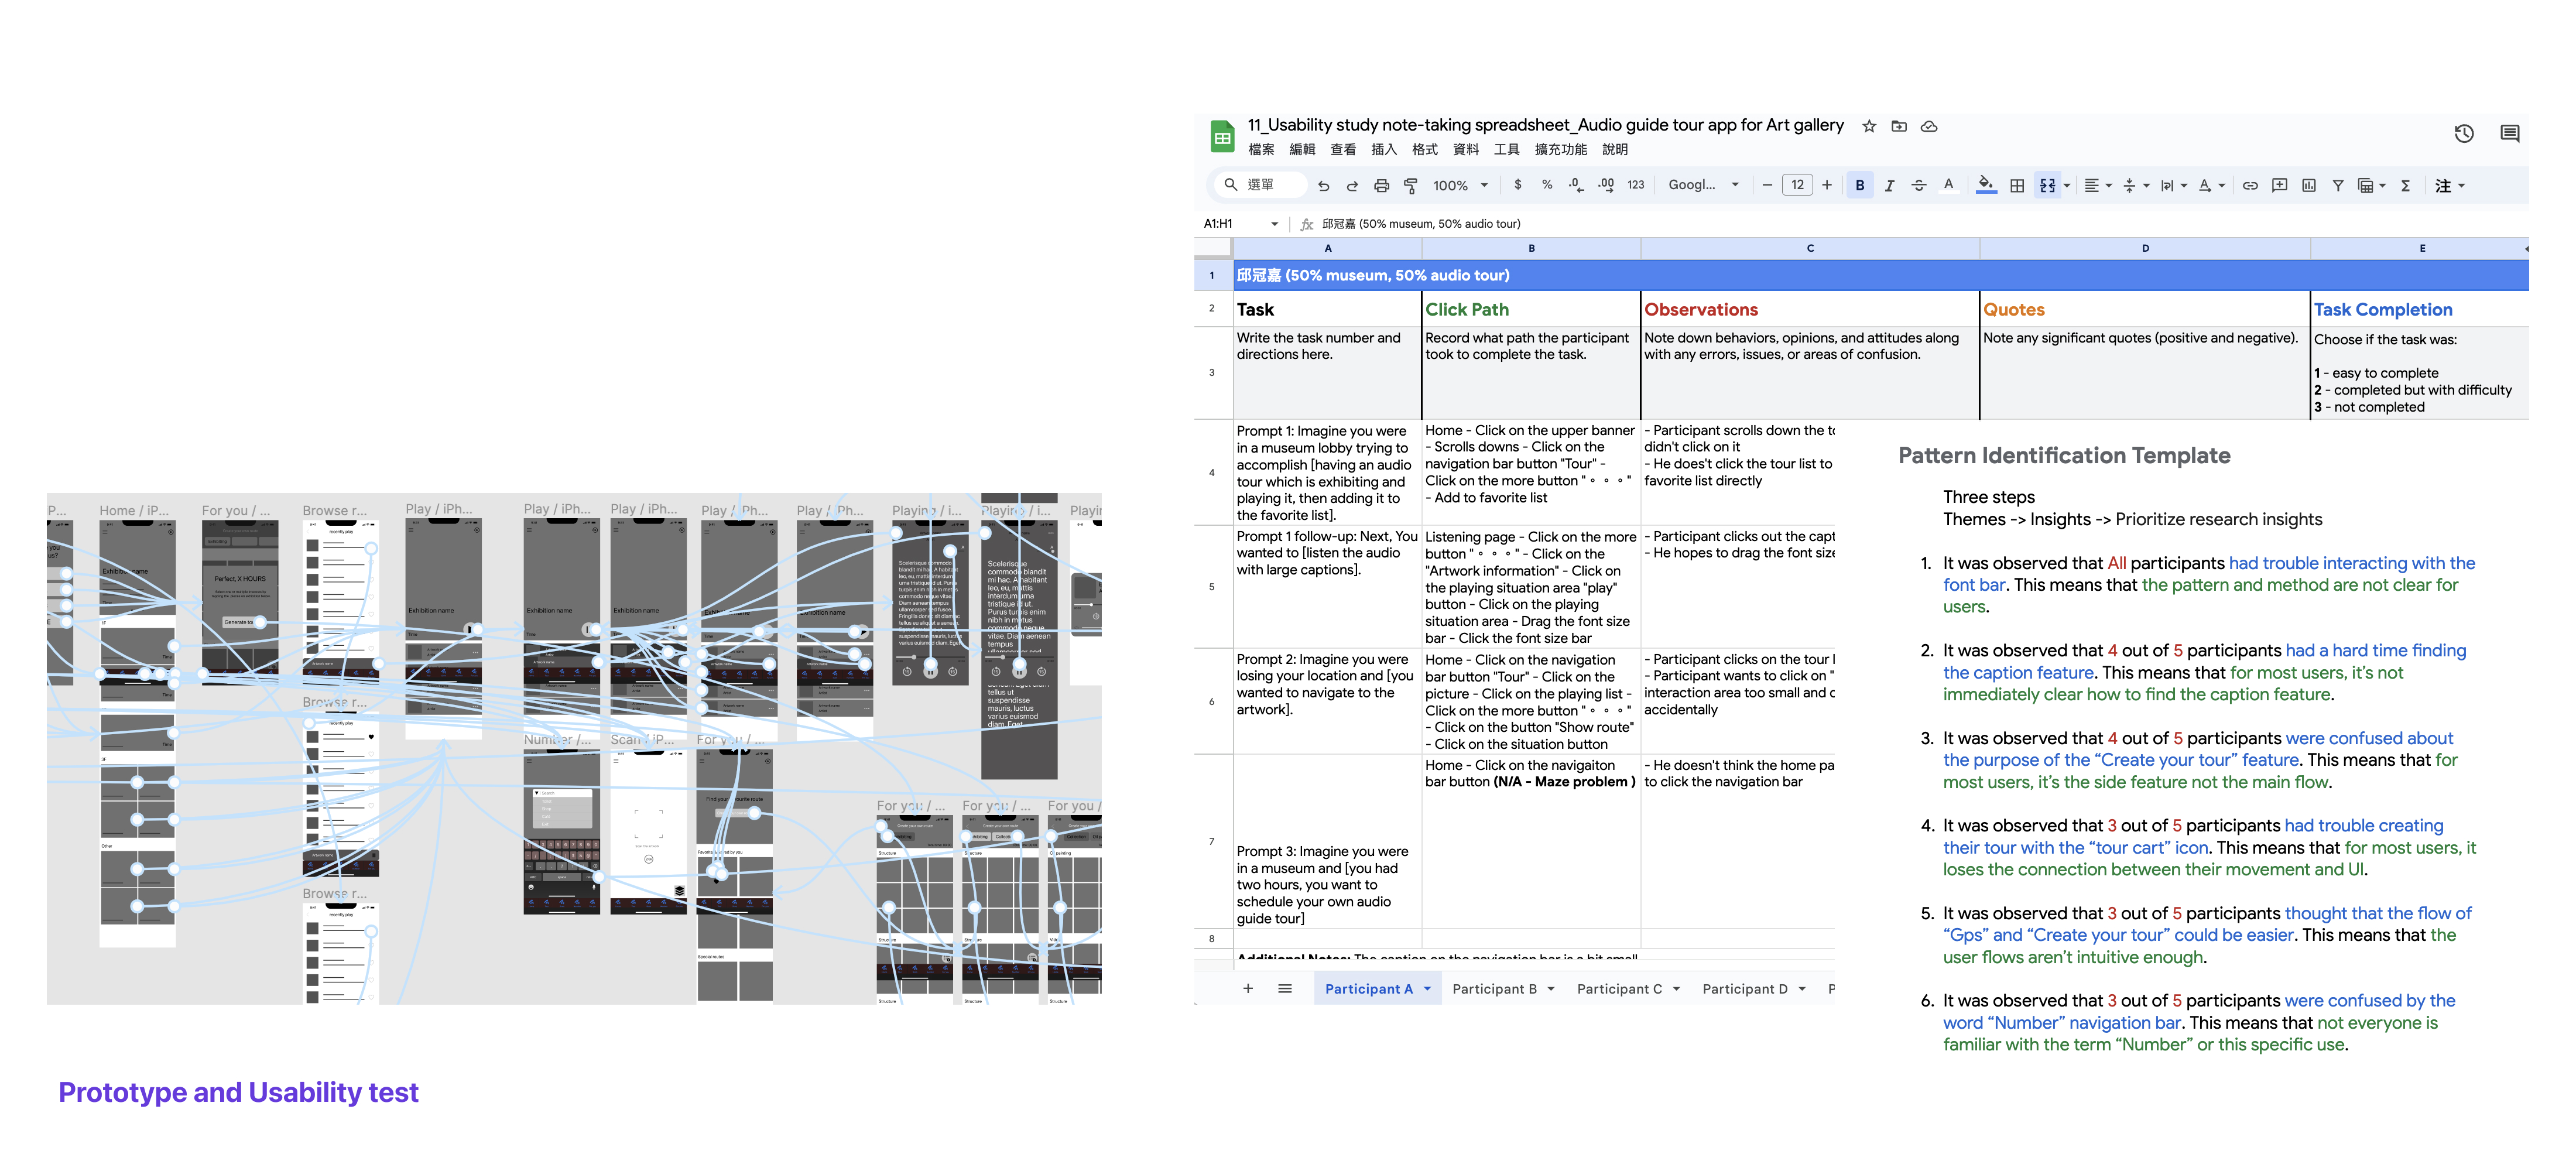Open the fill color picker
Viewport: 2576px width, 1171px height.
click(1986, 185)
